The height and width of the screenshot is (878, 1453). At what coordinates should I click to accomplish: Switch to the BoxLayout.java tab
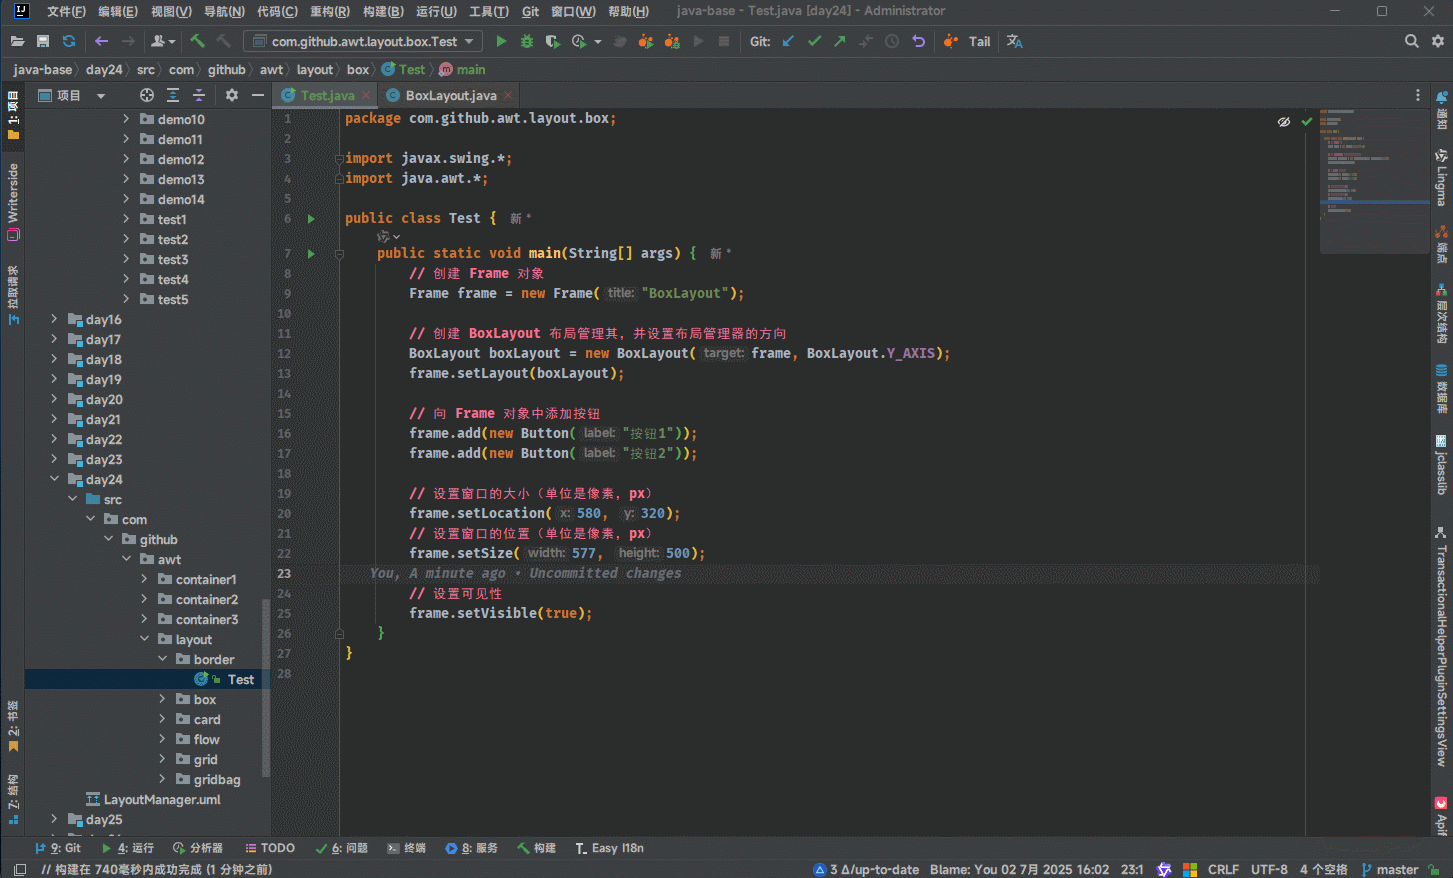click(450, 95)
